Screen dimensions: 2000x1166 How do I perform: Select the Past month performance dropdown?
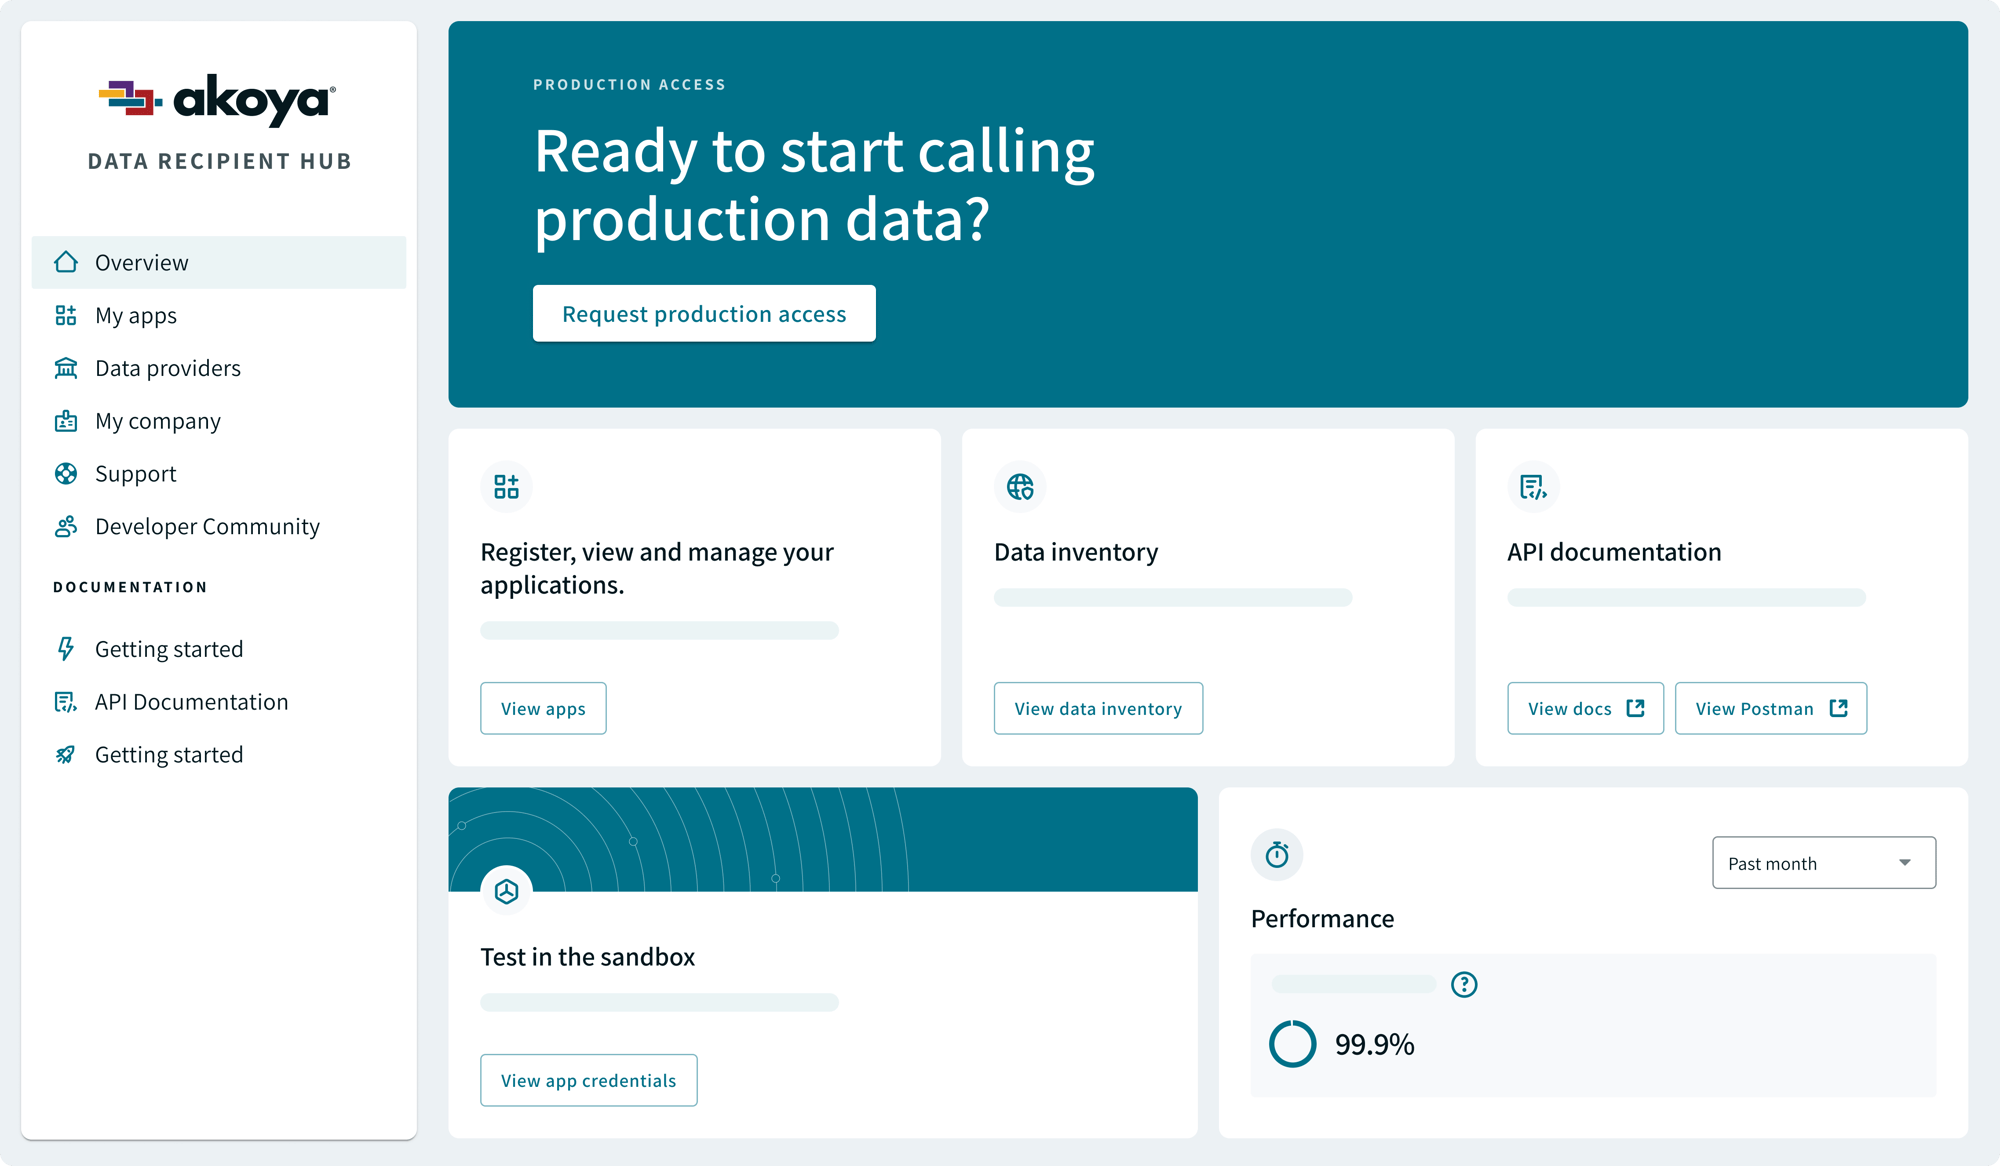(1822, 862)
